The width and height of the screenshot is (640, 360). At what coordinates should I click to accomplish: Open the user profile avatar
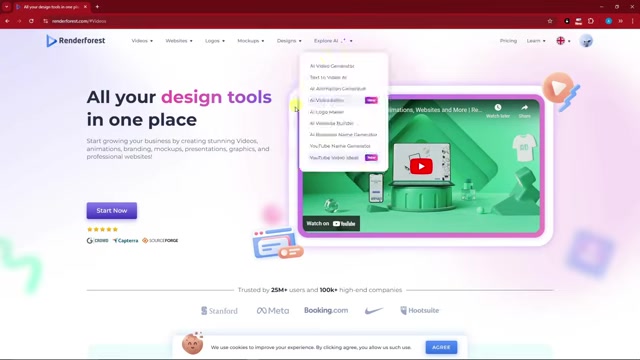click(586, 41)
